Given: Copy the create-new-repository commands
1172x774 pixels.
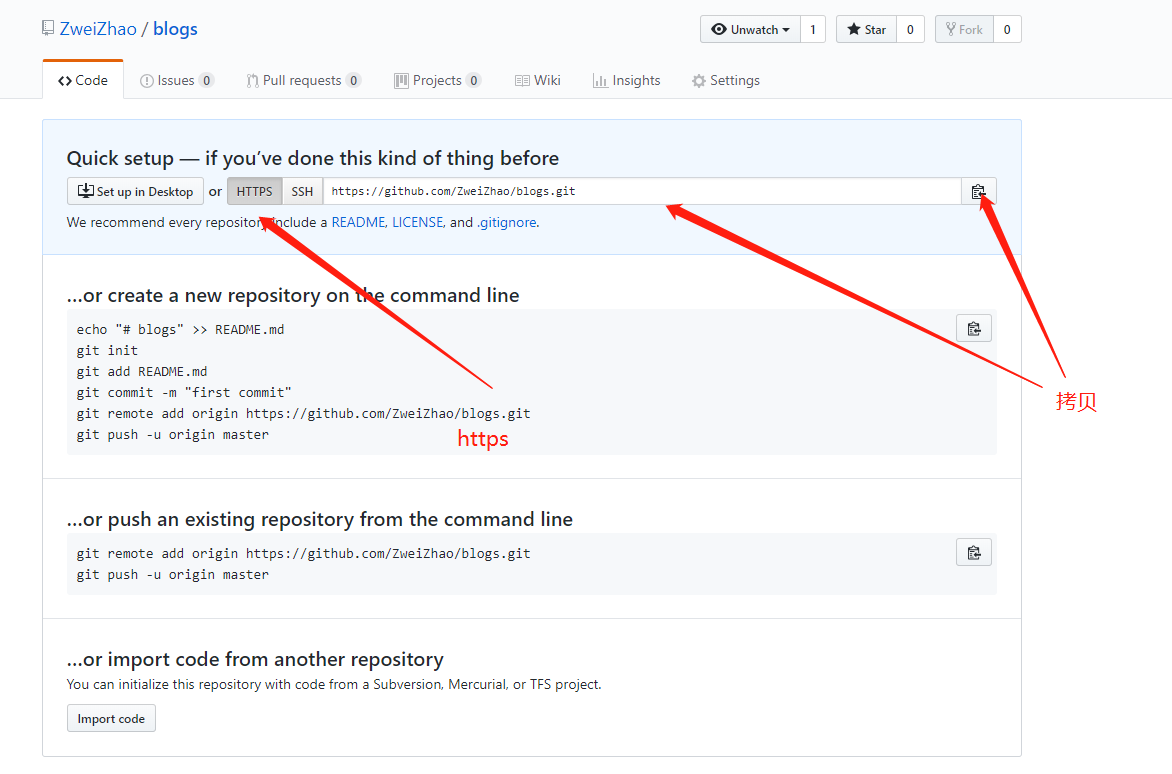Looking at the screenshot, I should (x=974, y=328).
